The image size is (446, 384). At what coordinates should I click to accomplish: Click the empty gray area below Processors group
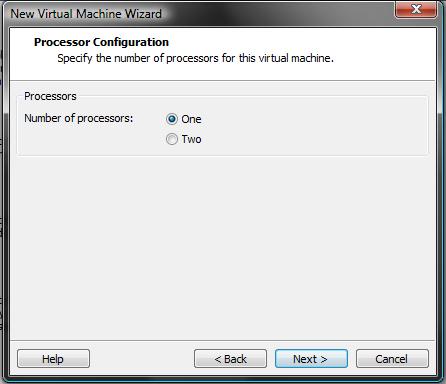223,247
